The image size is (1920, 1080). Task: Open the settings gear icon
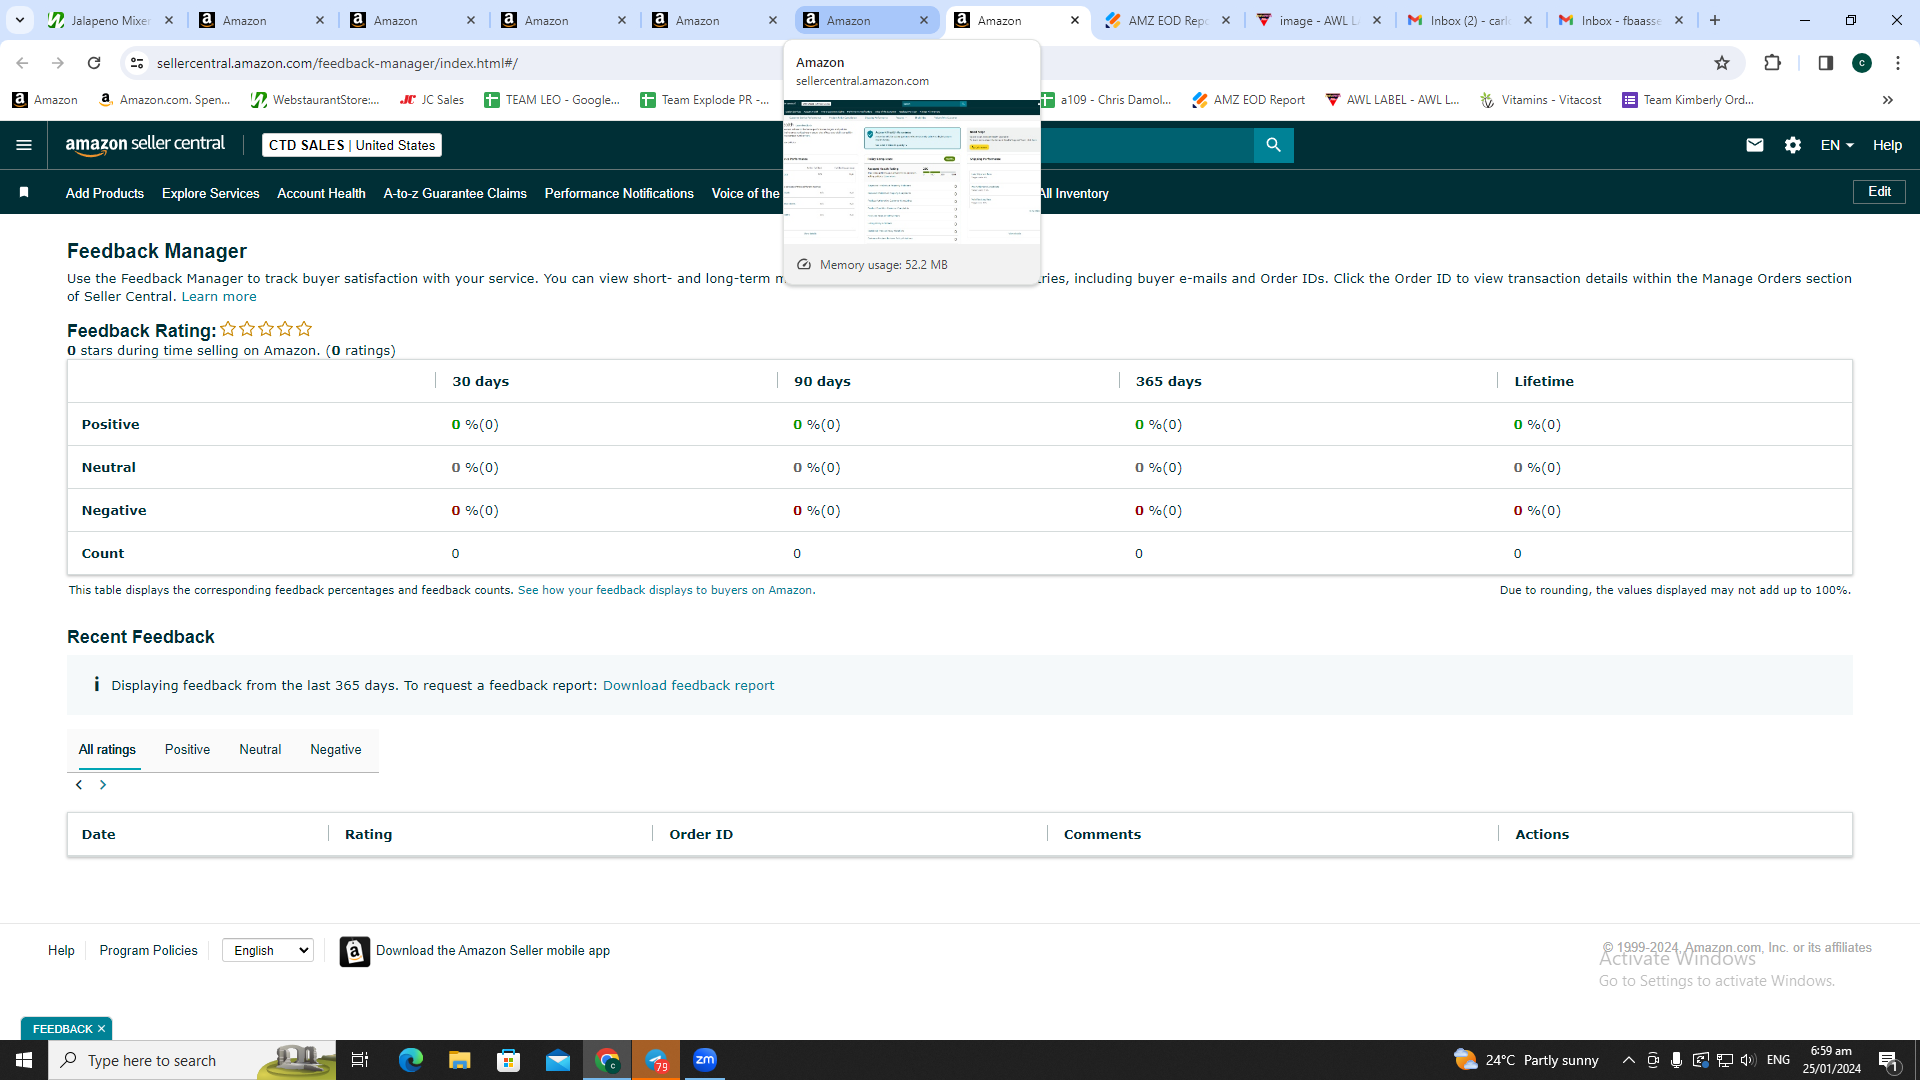pyautogui.click(x=1793, y=145)
